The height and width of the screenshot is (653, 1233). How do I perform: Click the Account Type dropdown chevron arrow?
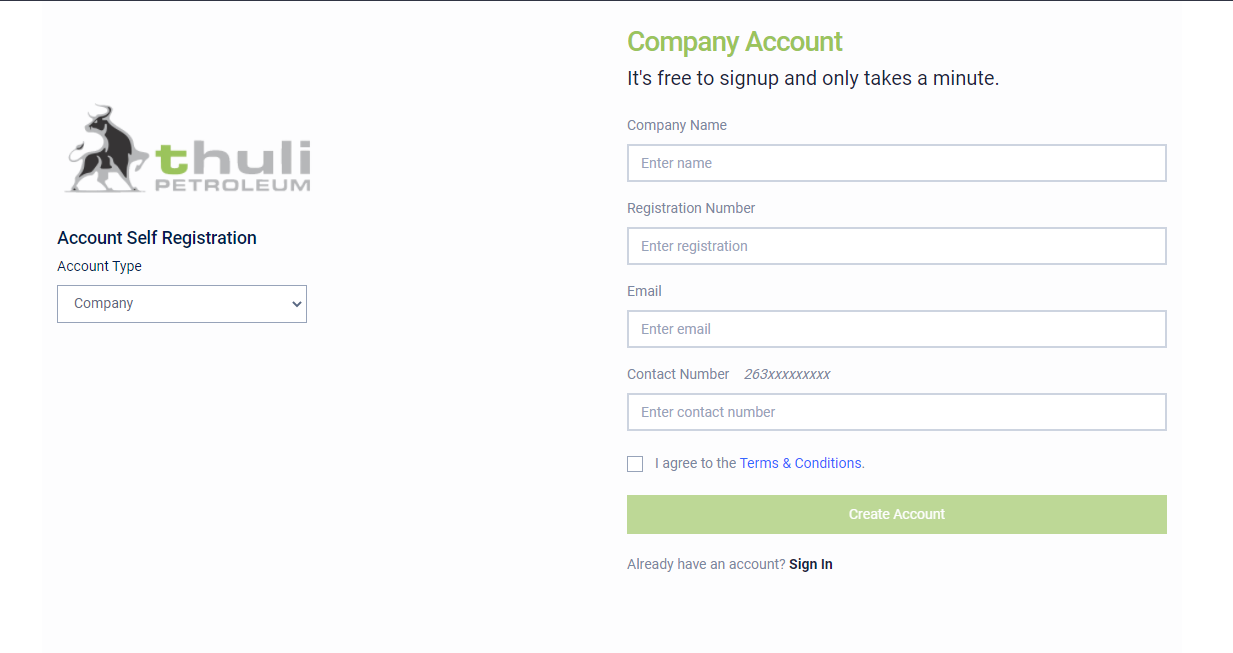[296, 304]
